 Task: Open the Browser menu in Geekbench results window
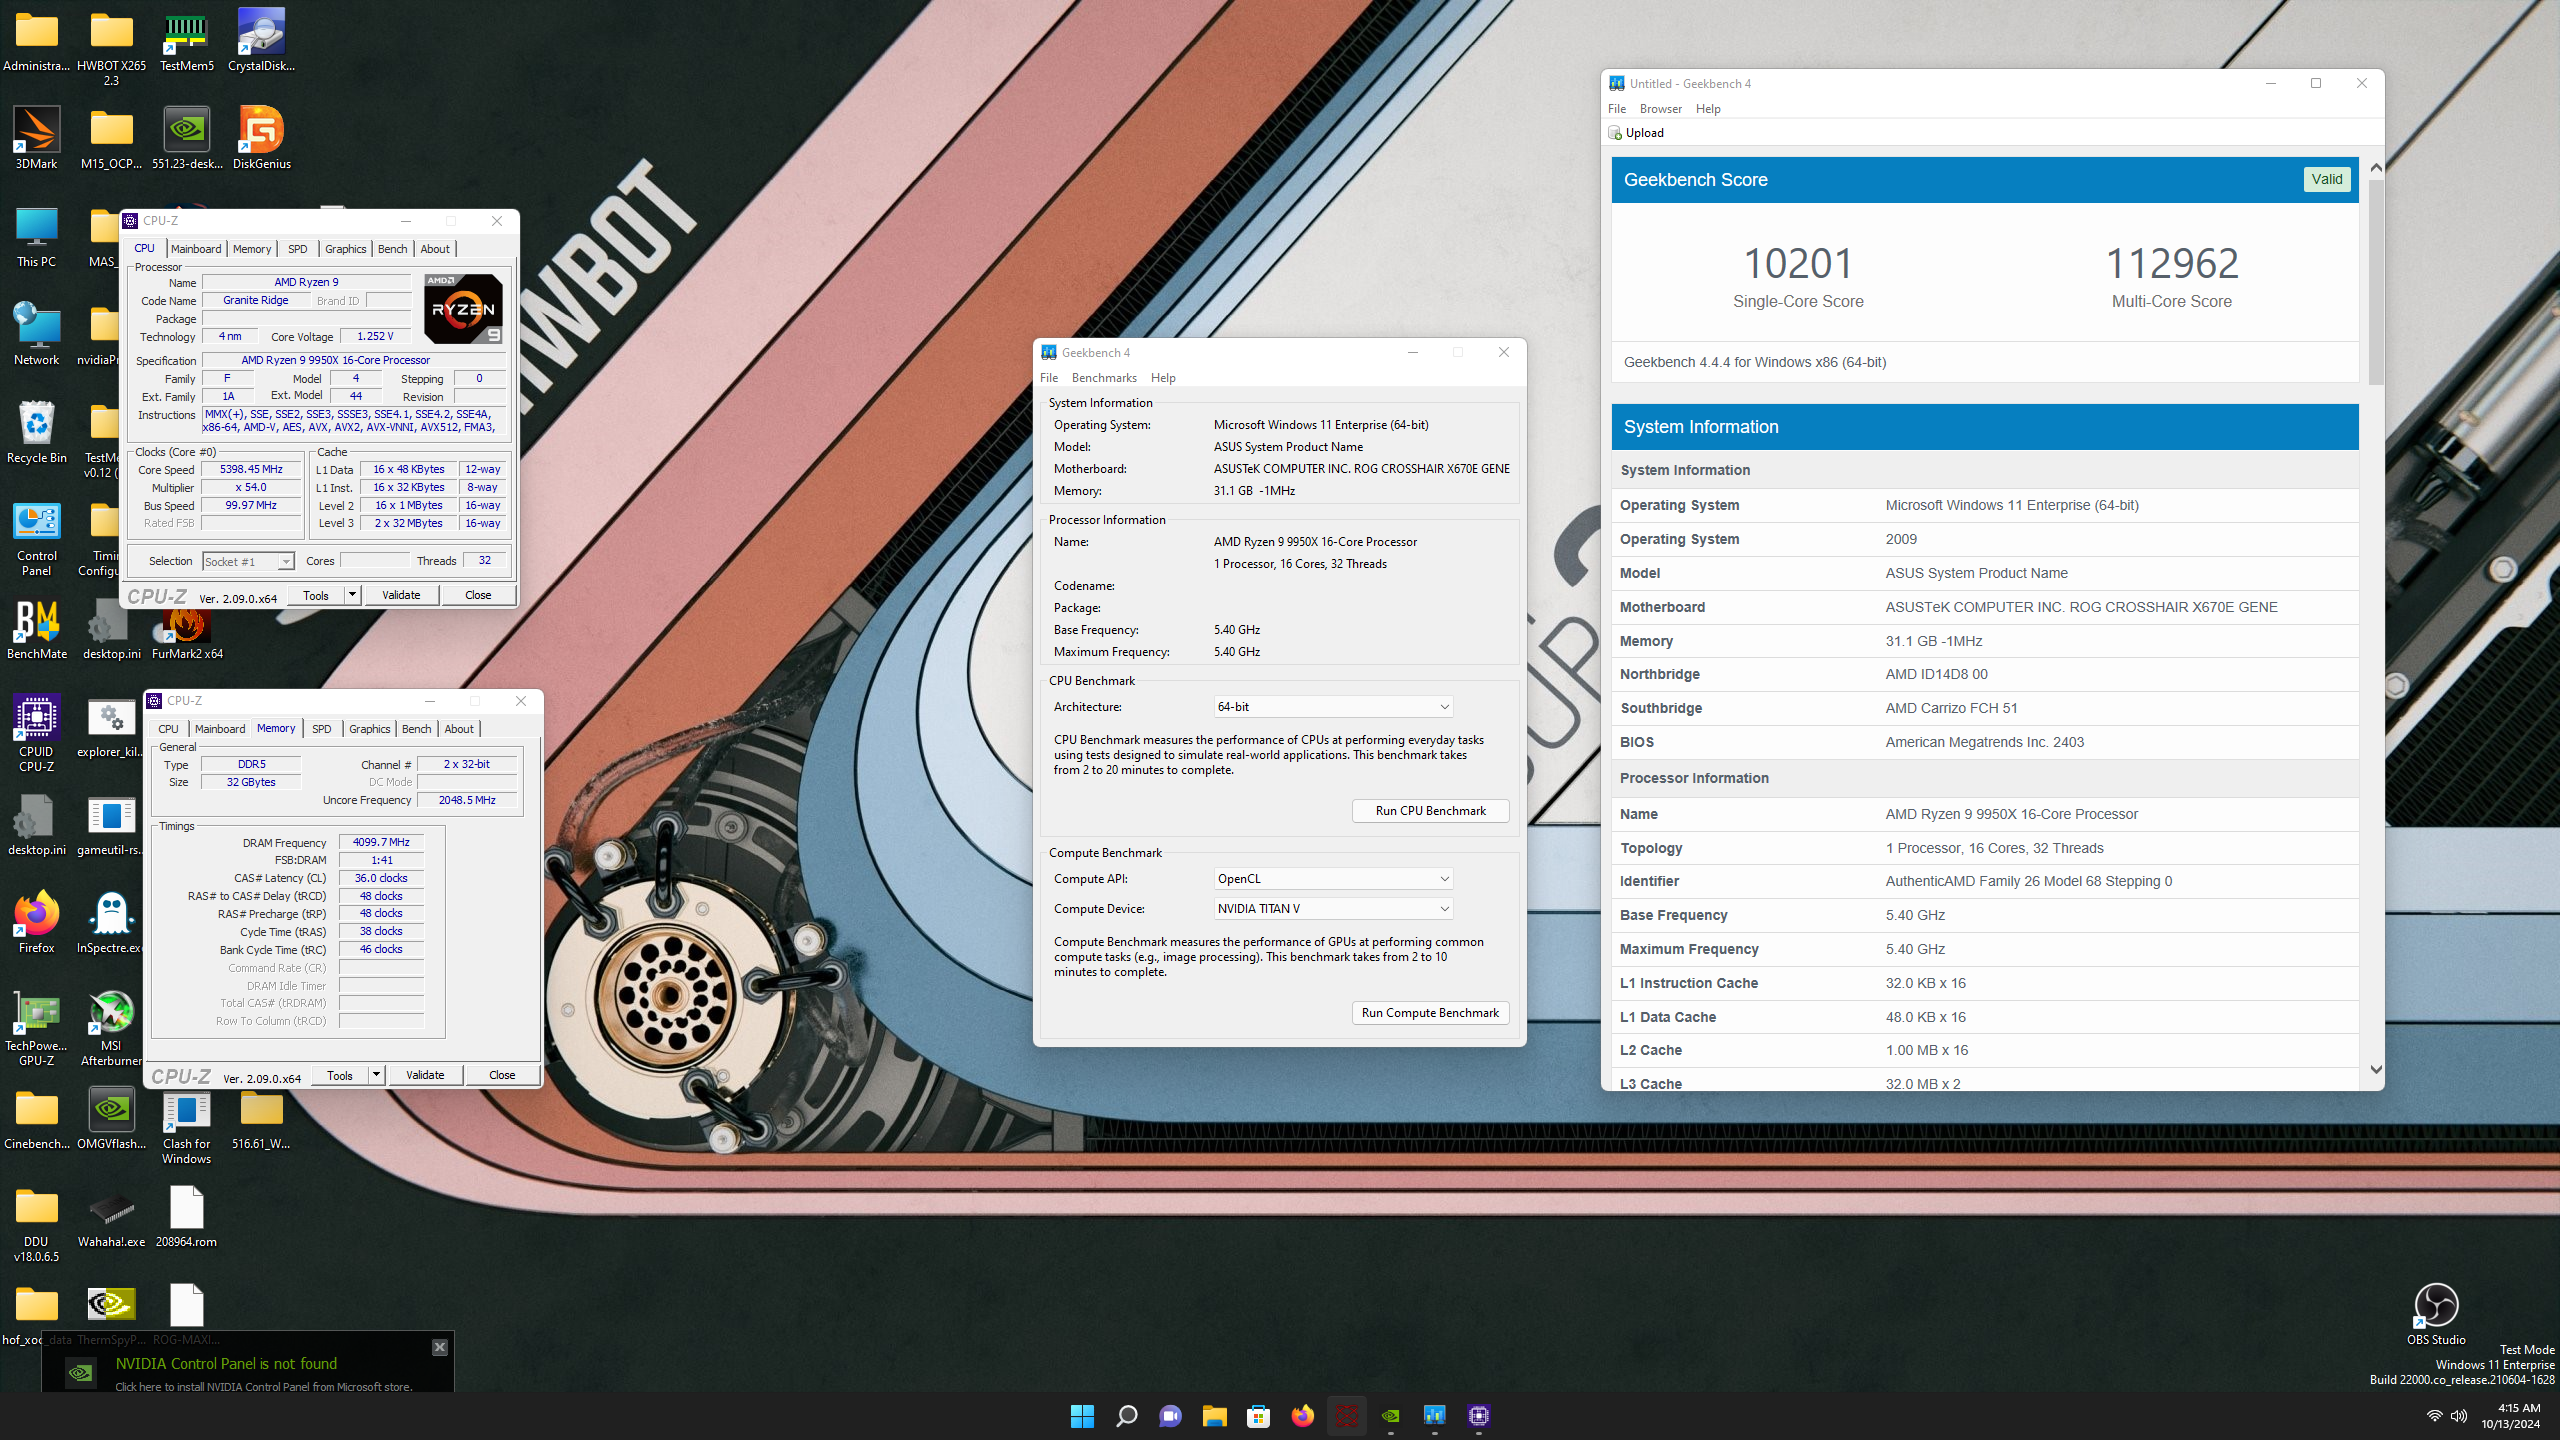click(x=1660, y=109)
